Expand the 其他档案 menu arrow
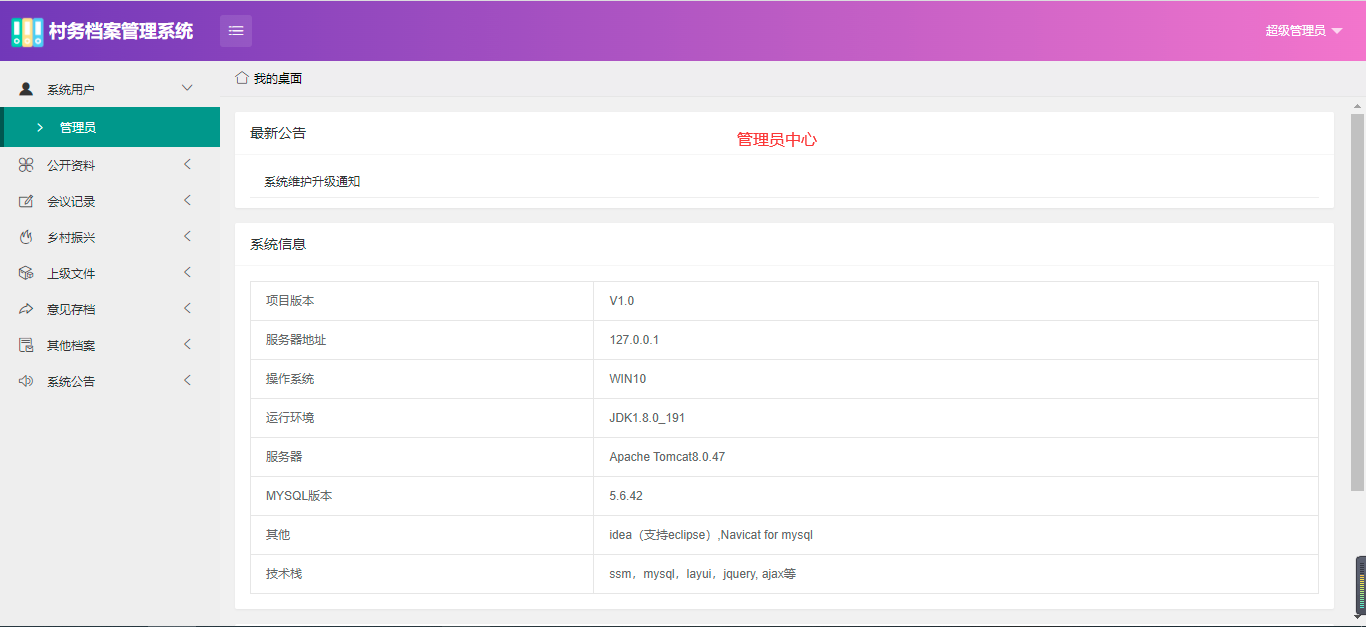 tap(187, 344)
